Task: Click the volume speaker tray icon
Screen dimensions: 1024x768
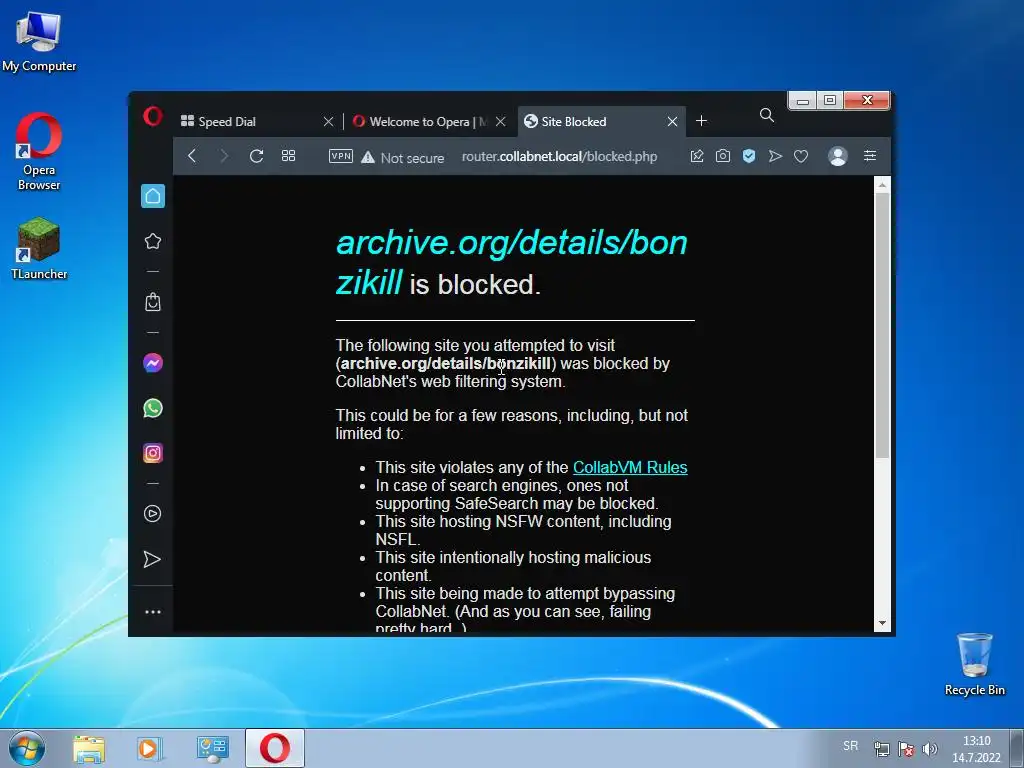Action: pos(930,749)
